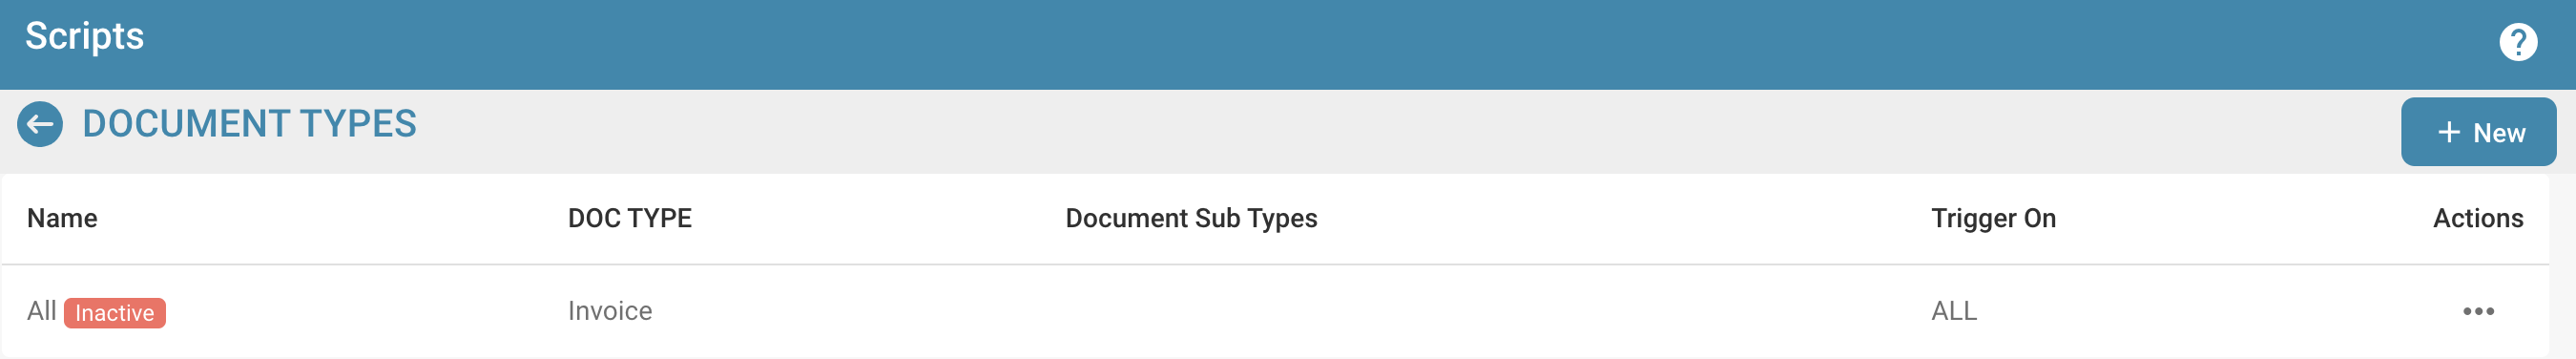
Task: Click the Invoice doc type cell
Action: (x=610, y=311)
